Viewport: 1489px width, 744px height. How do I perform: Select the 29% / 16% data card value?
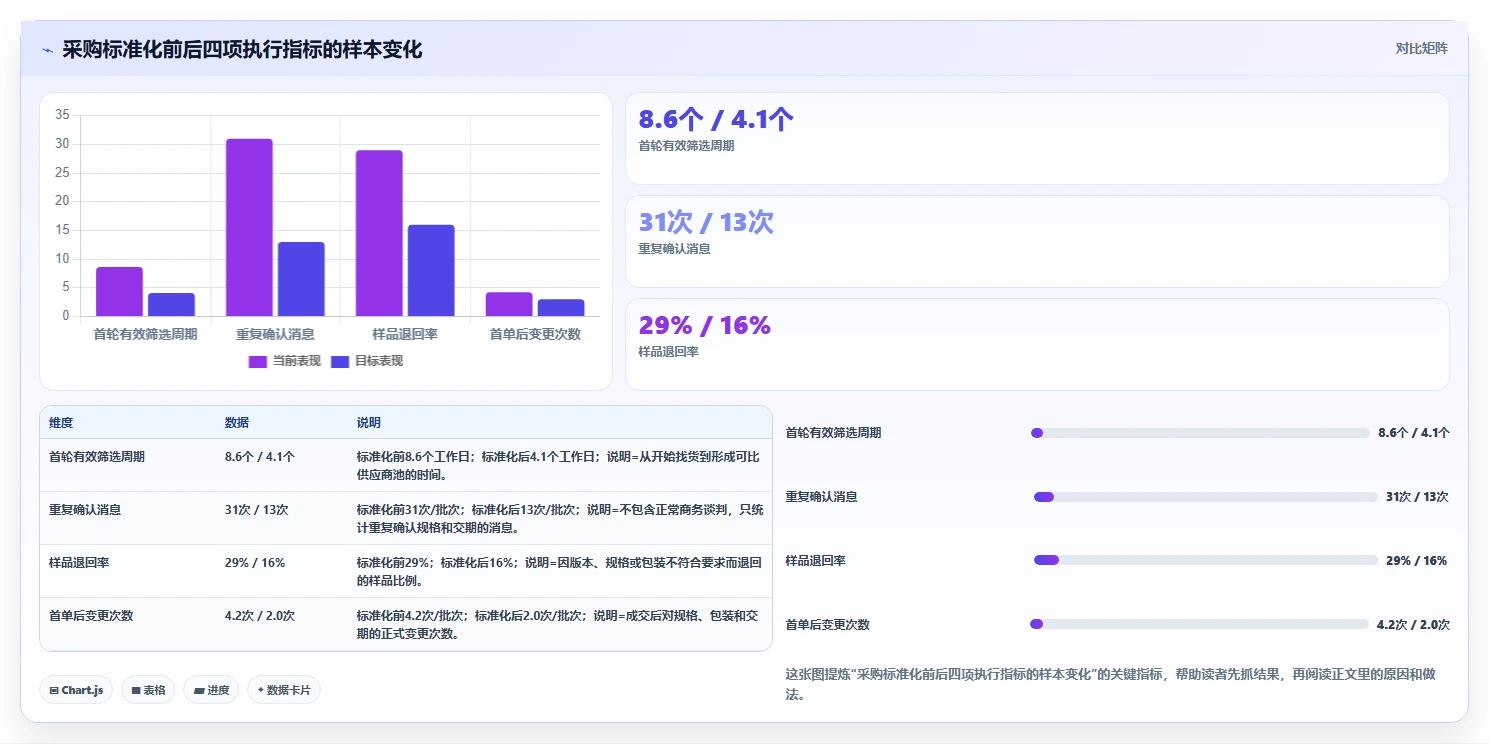point(705,326)
